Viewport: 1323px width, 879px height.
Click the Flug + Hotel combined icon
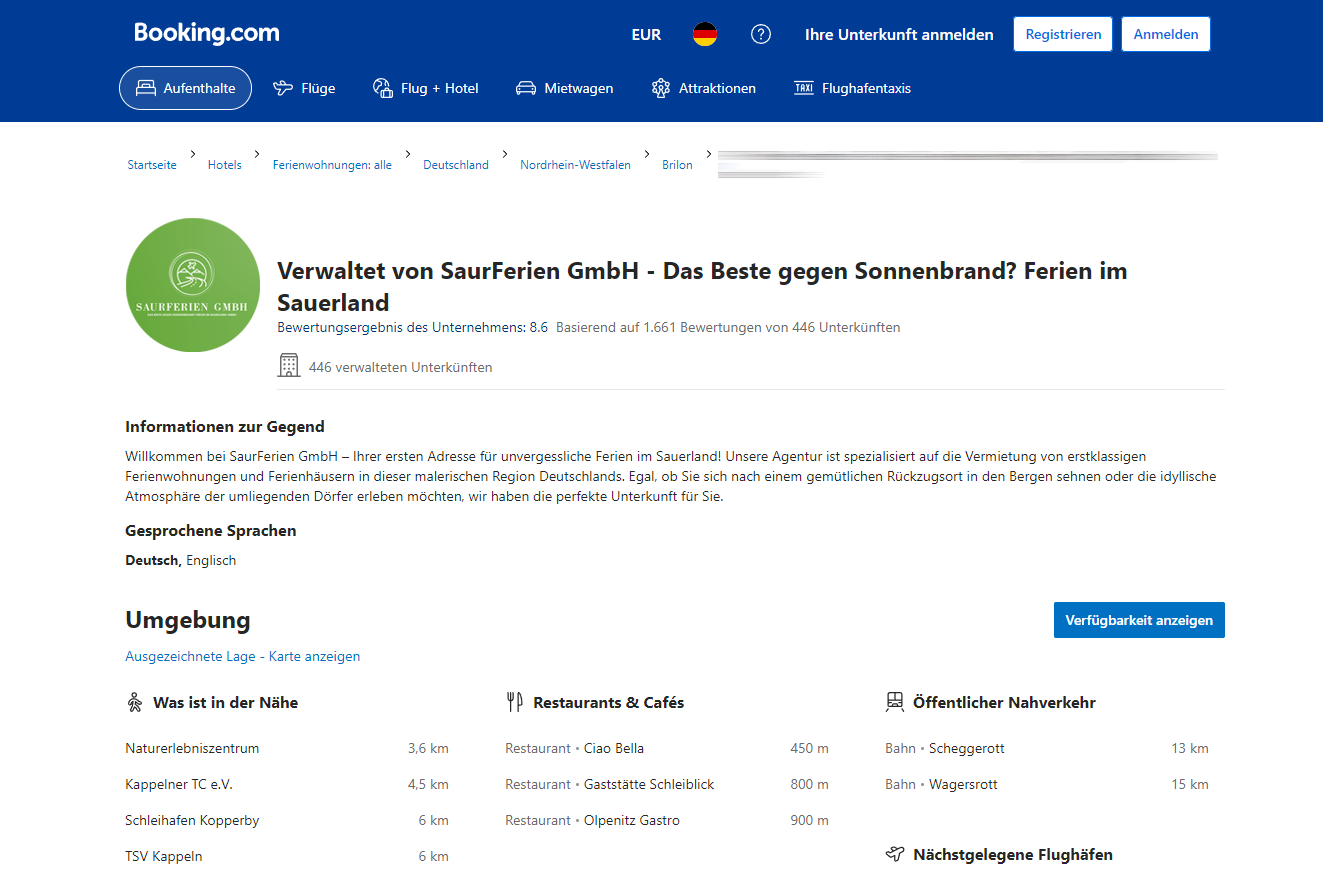click(x=383, y=88)
